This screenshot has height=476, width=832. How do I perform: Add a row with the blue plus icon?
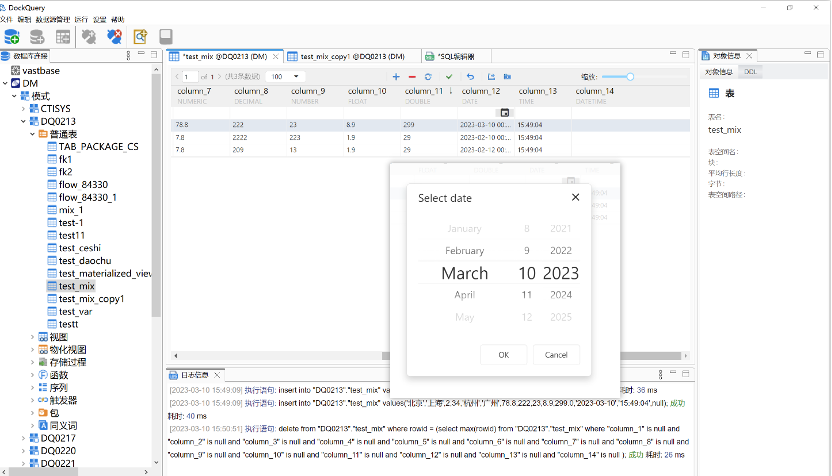coord(396,77)
